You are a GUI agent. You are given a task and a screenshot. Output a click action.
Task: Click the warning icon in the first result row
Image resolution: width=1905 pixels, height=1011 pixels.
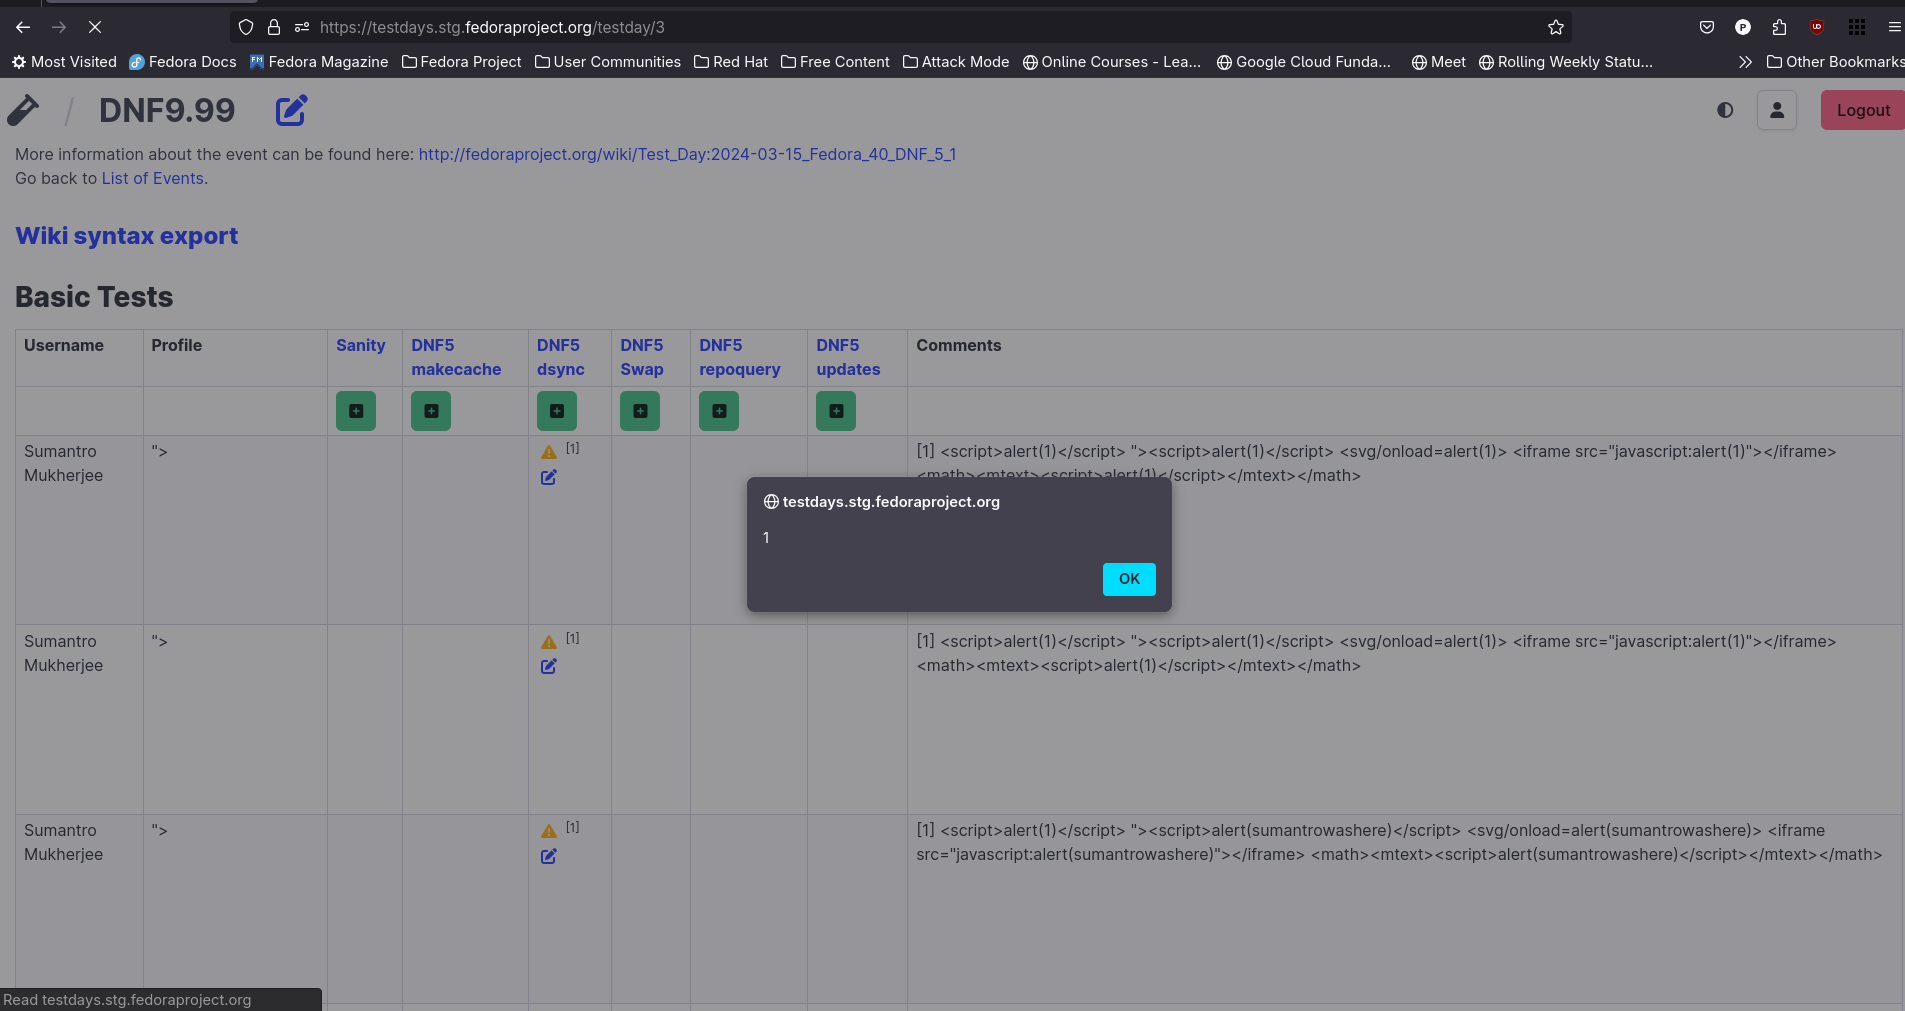click(549, 452)
